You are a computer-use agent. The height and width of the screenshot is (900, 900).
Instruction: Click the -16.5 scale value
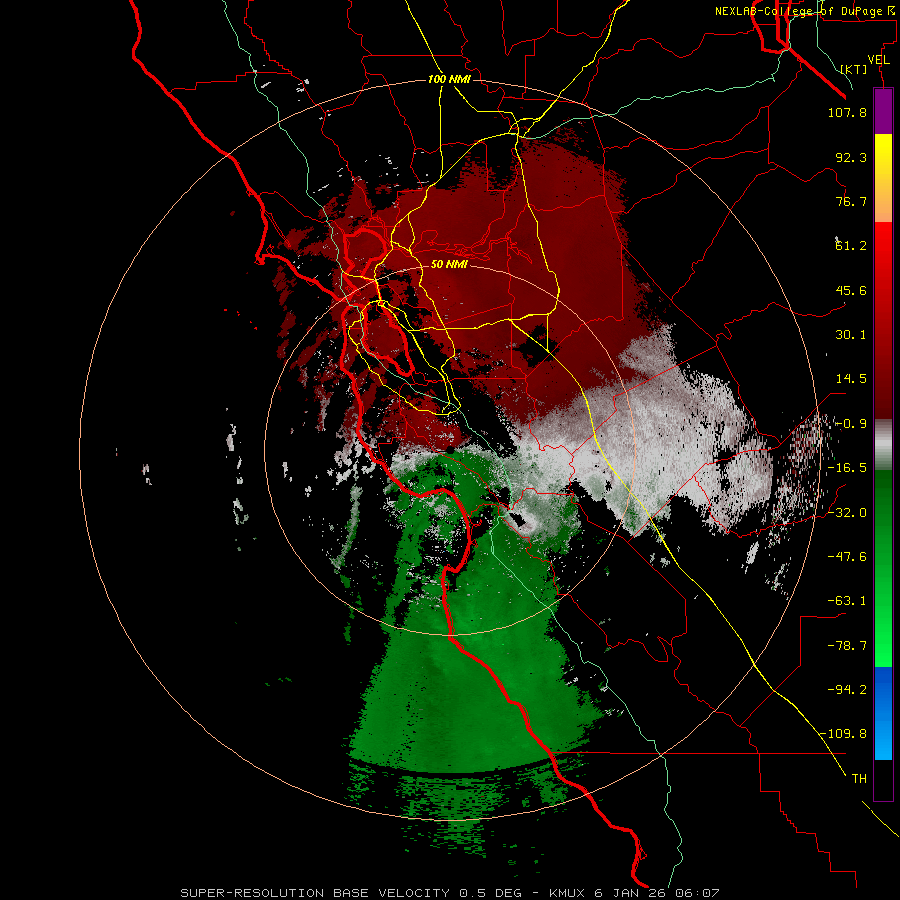847,468
